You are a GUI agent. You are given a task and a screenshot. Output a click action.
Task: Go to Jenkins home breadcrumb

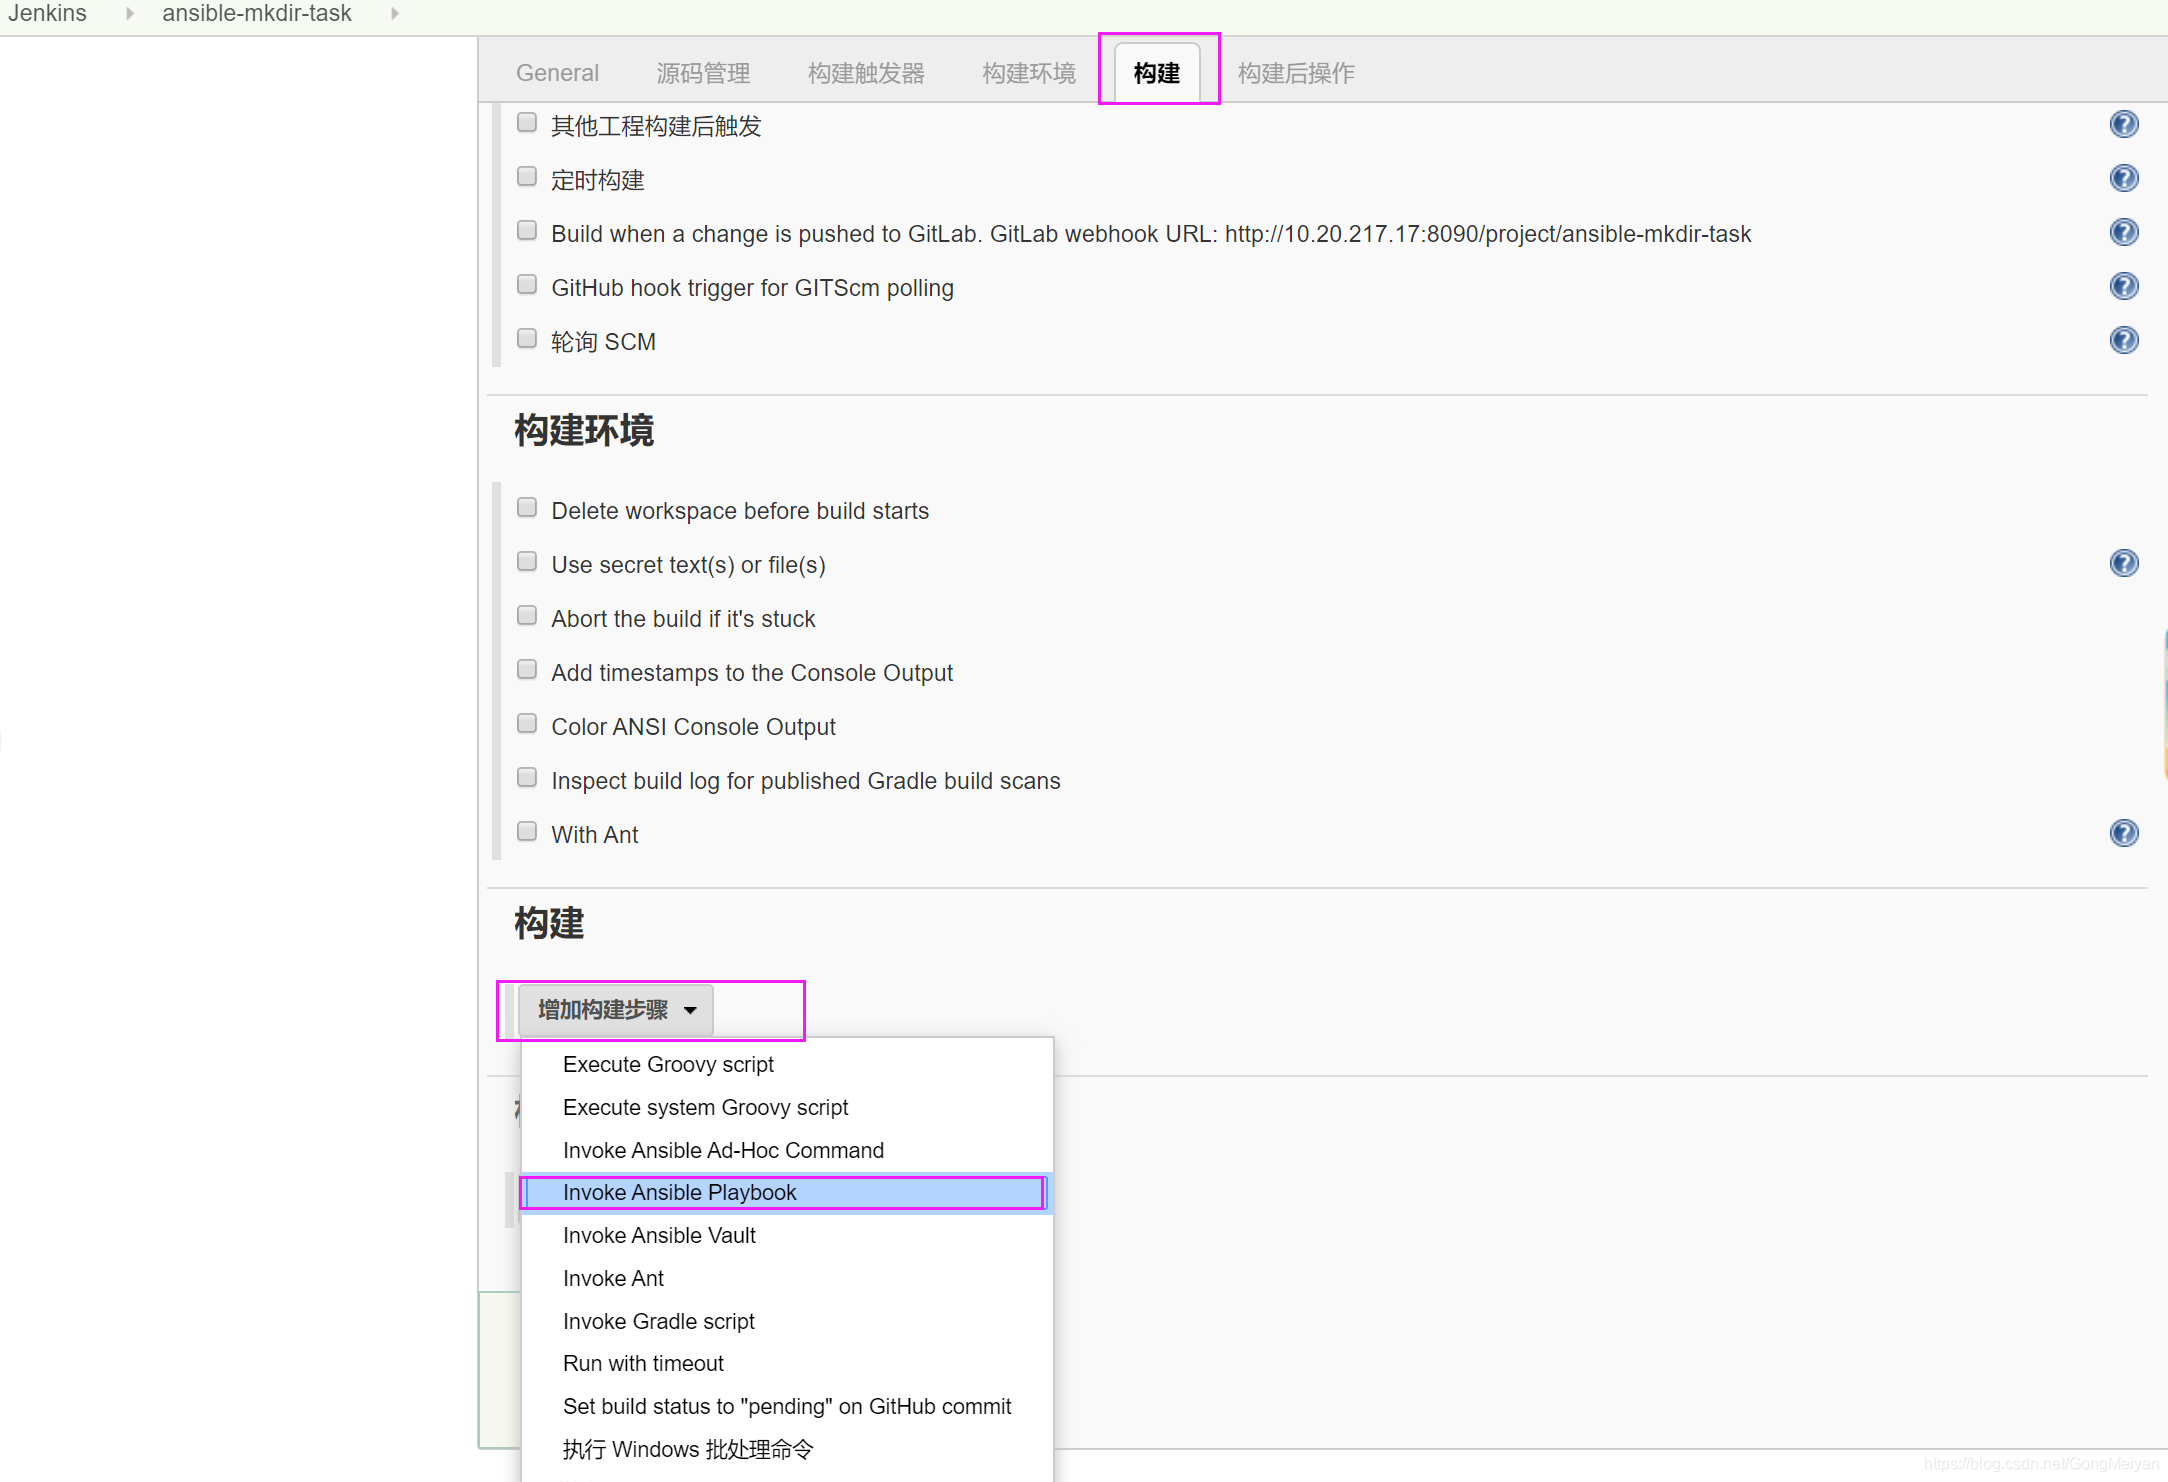click(48, 13)
